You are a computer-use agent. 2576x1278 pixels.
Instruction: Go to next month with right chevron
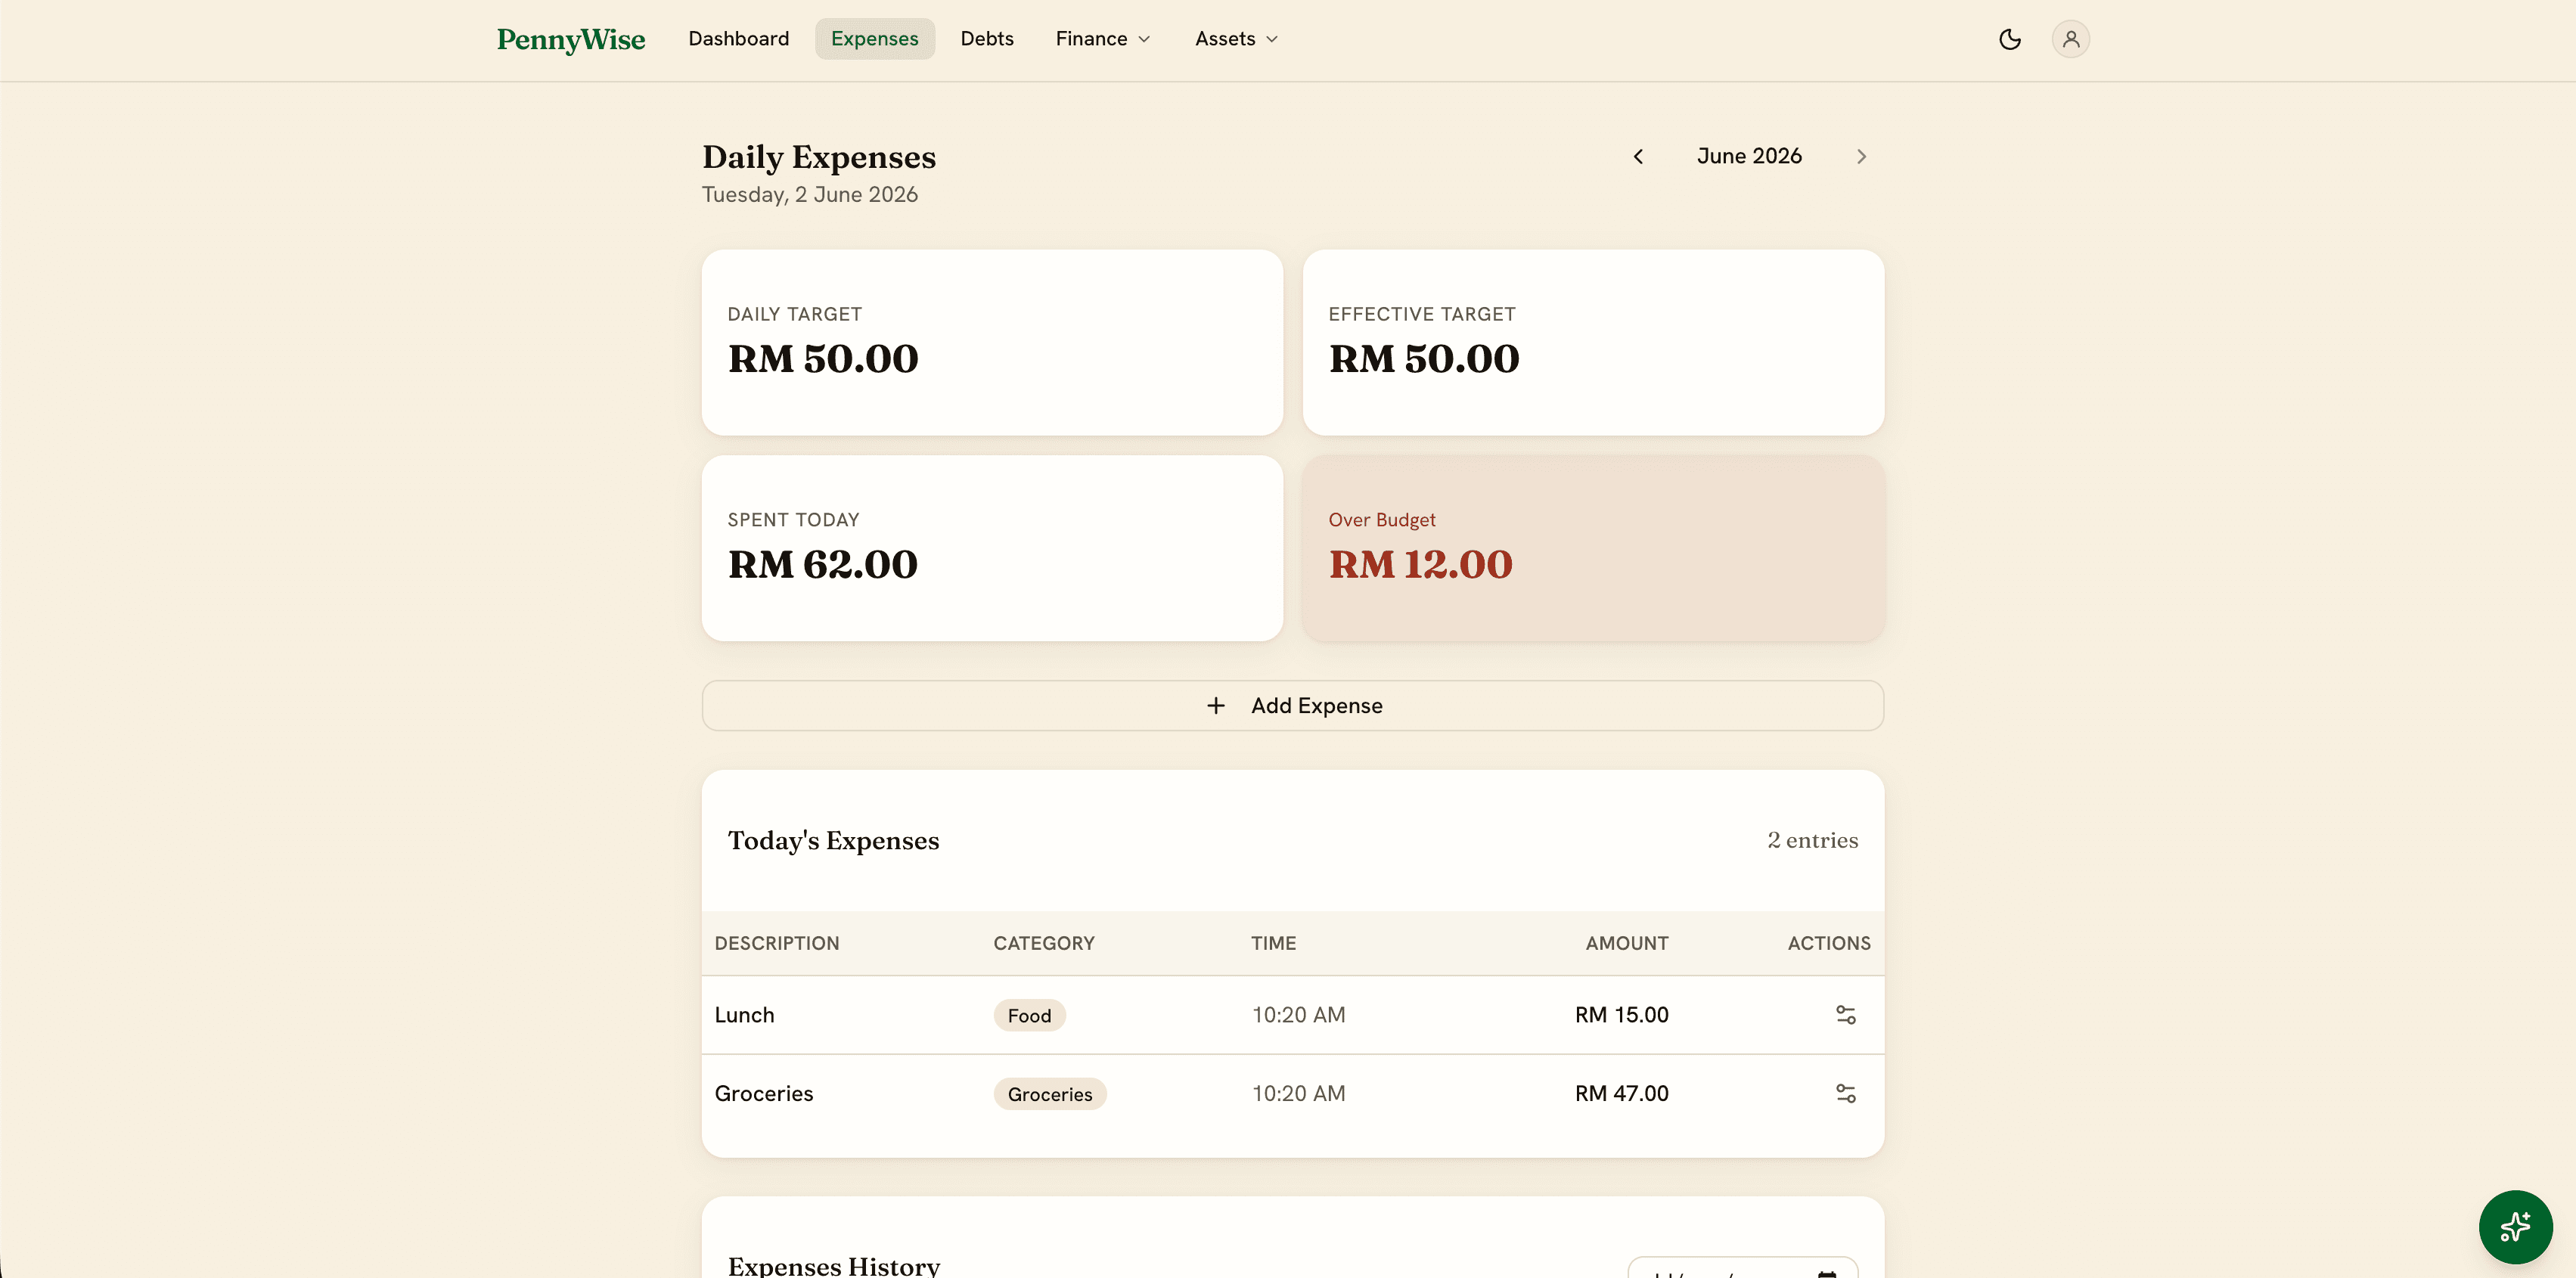[1861, 156]
